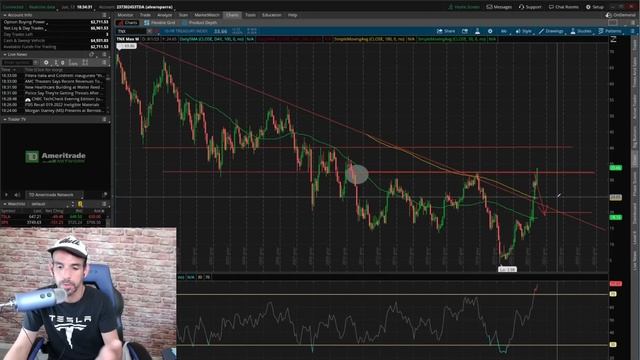Open the Drawings menu

(551, 31)
